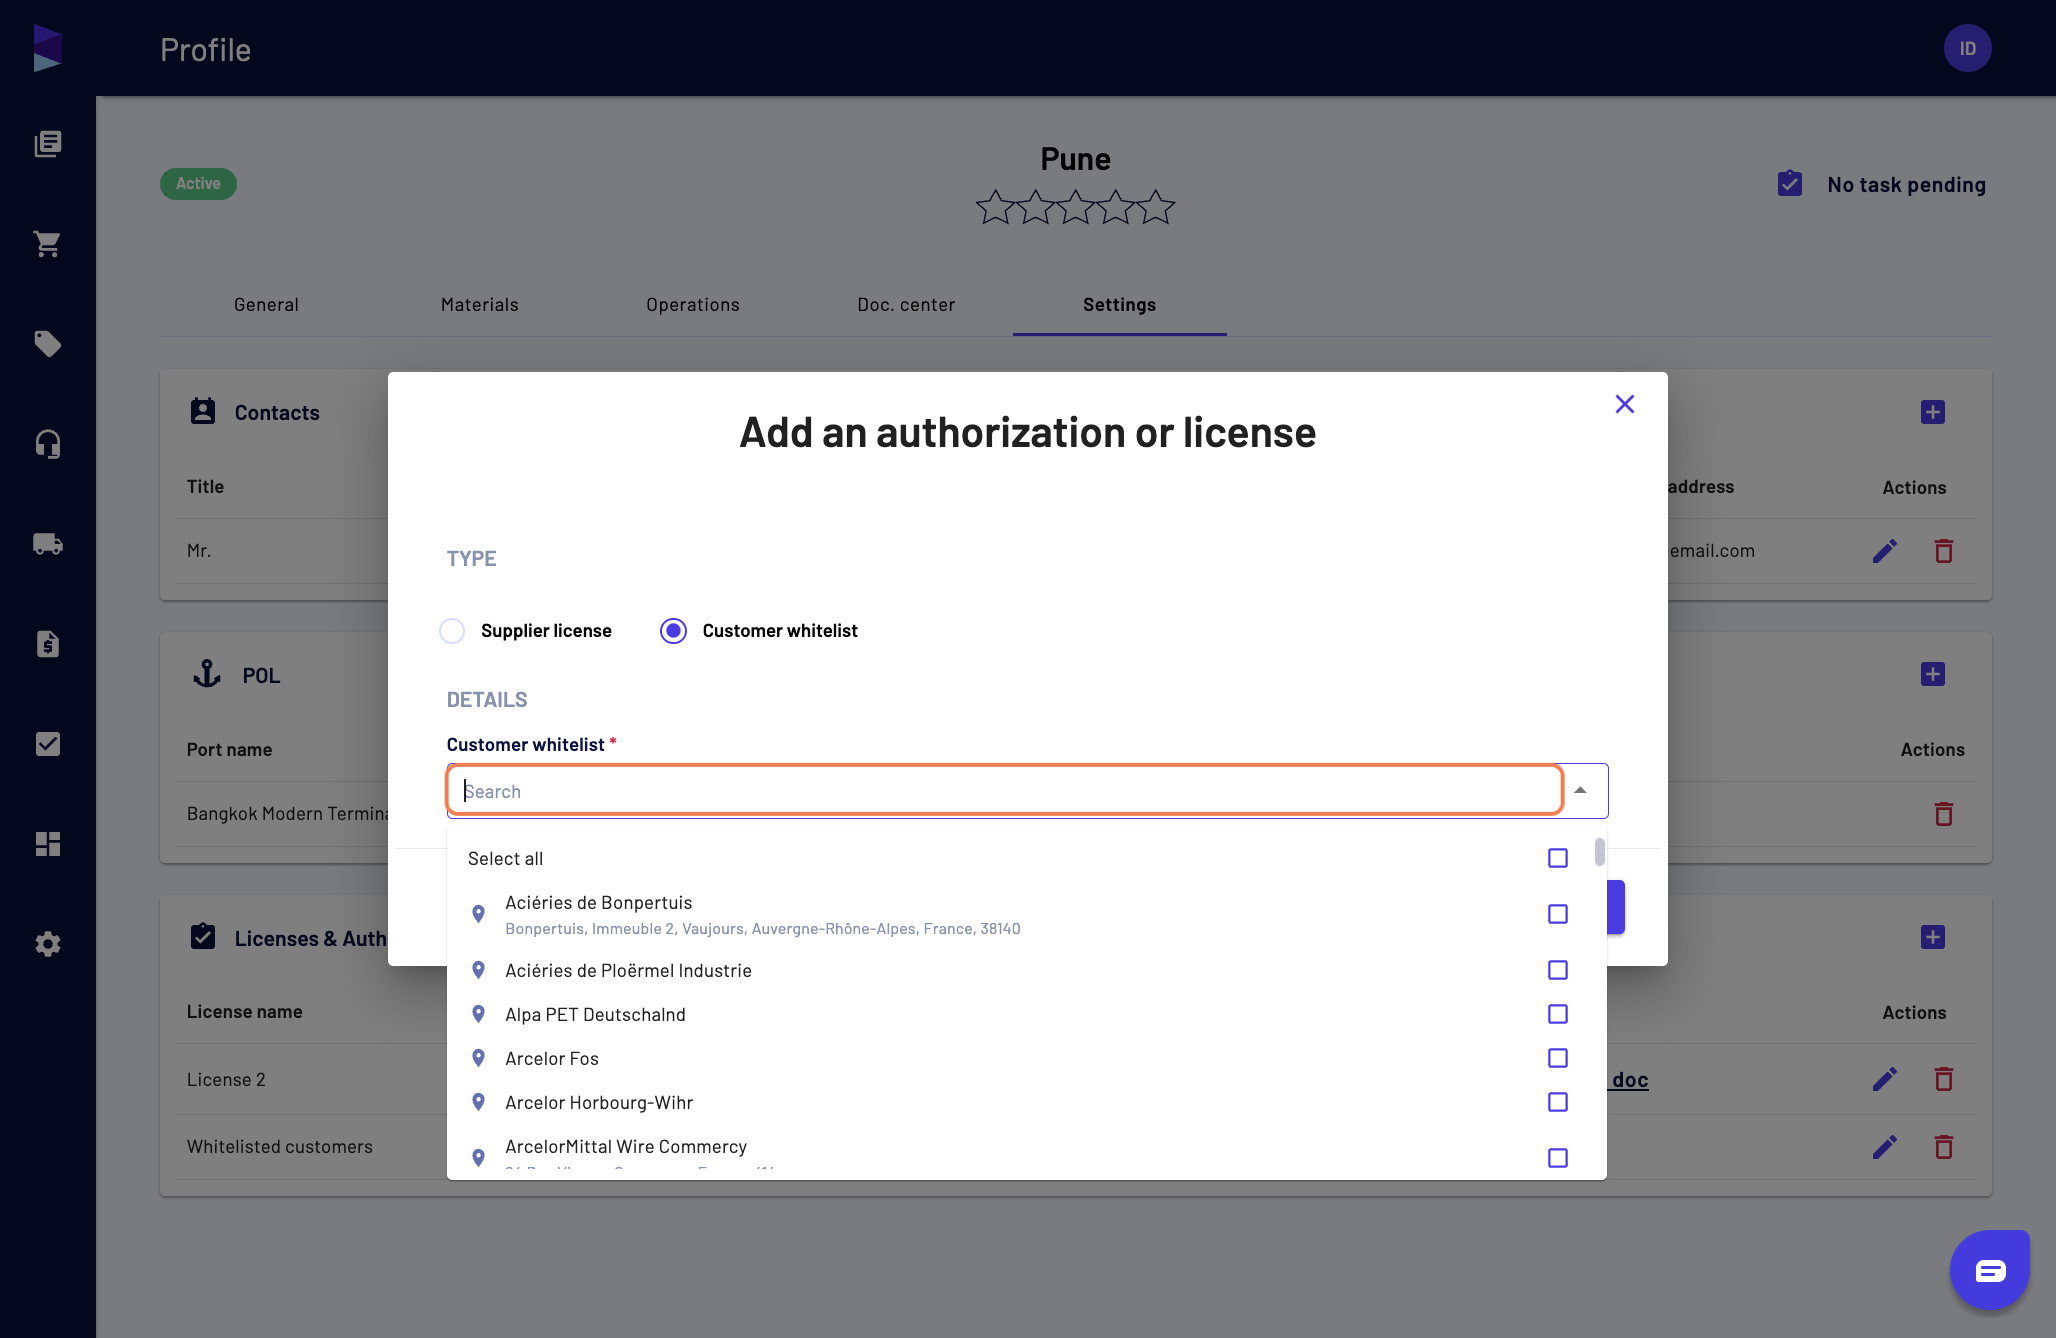The image size is (2056, 1338).
Task: Click the ID user avatar
Action: (1967, 48)
